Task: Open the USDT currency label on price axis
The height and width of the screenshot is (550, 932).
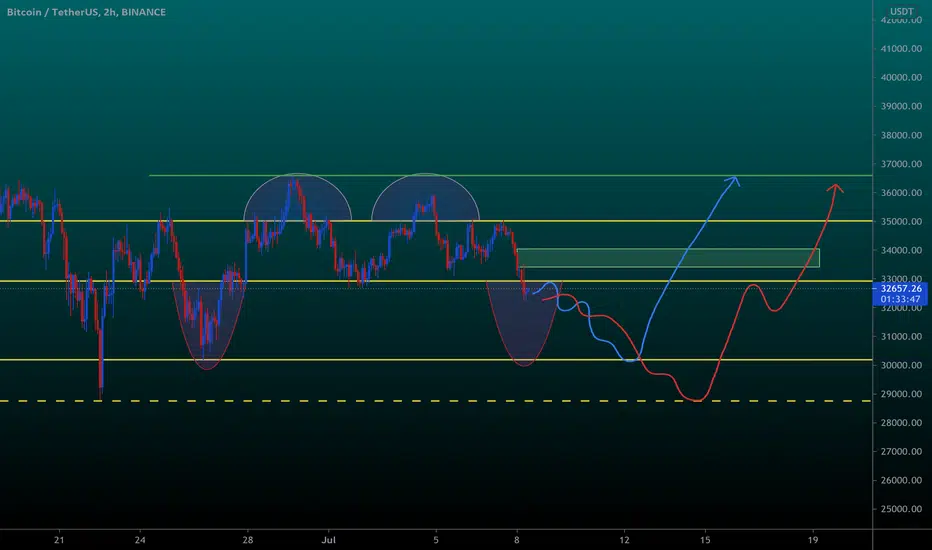Action: (901, 11)
